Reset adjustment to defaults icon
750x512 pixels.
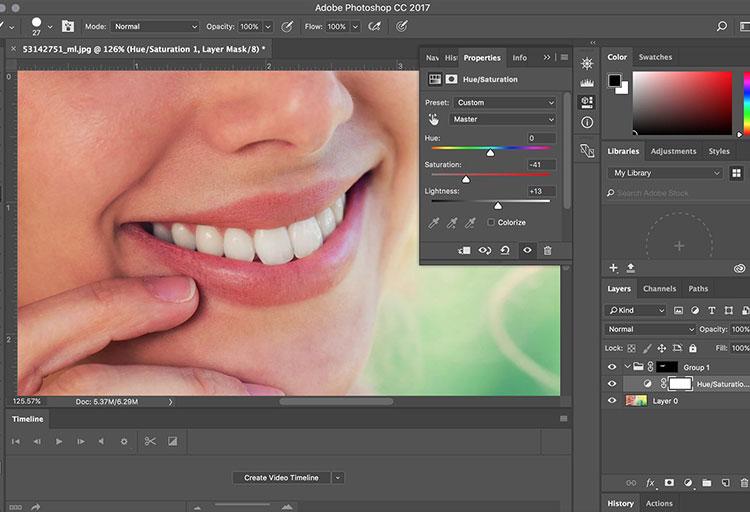[506, 251]
